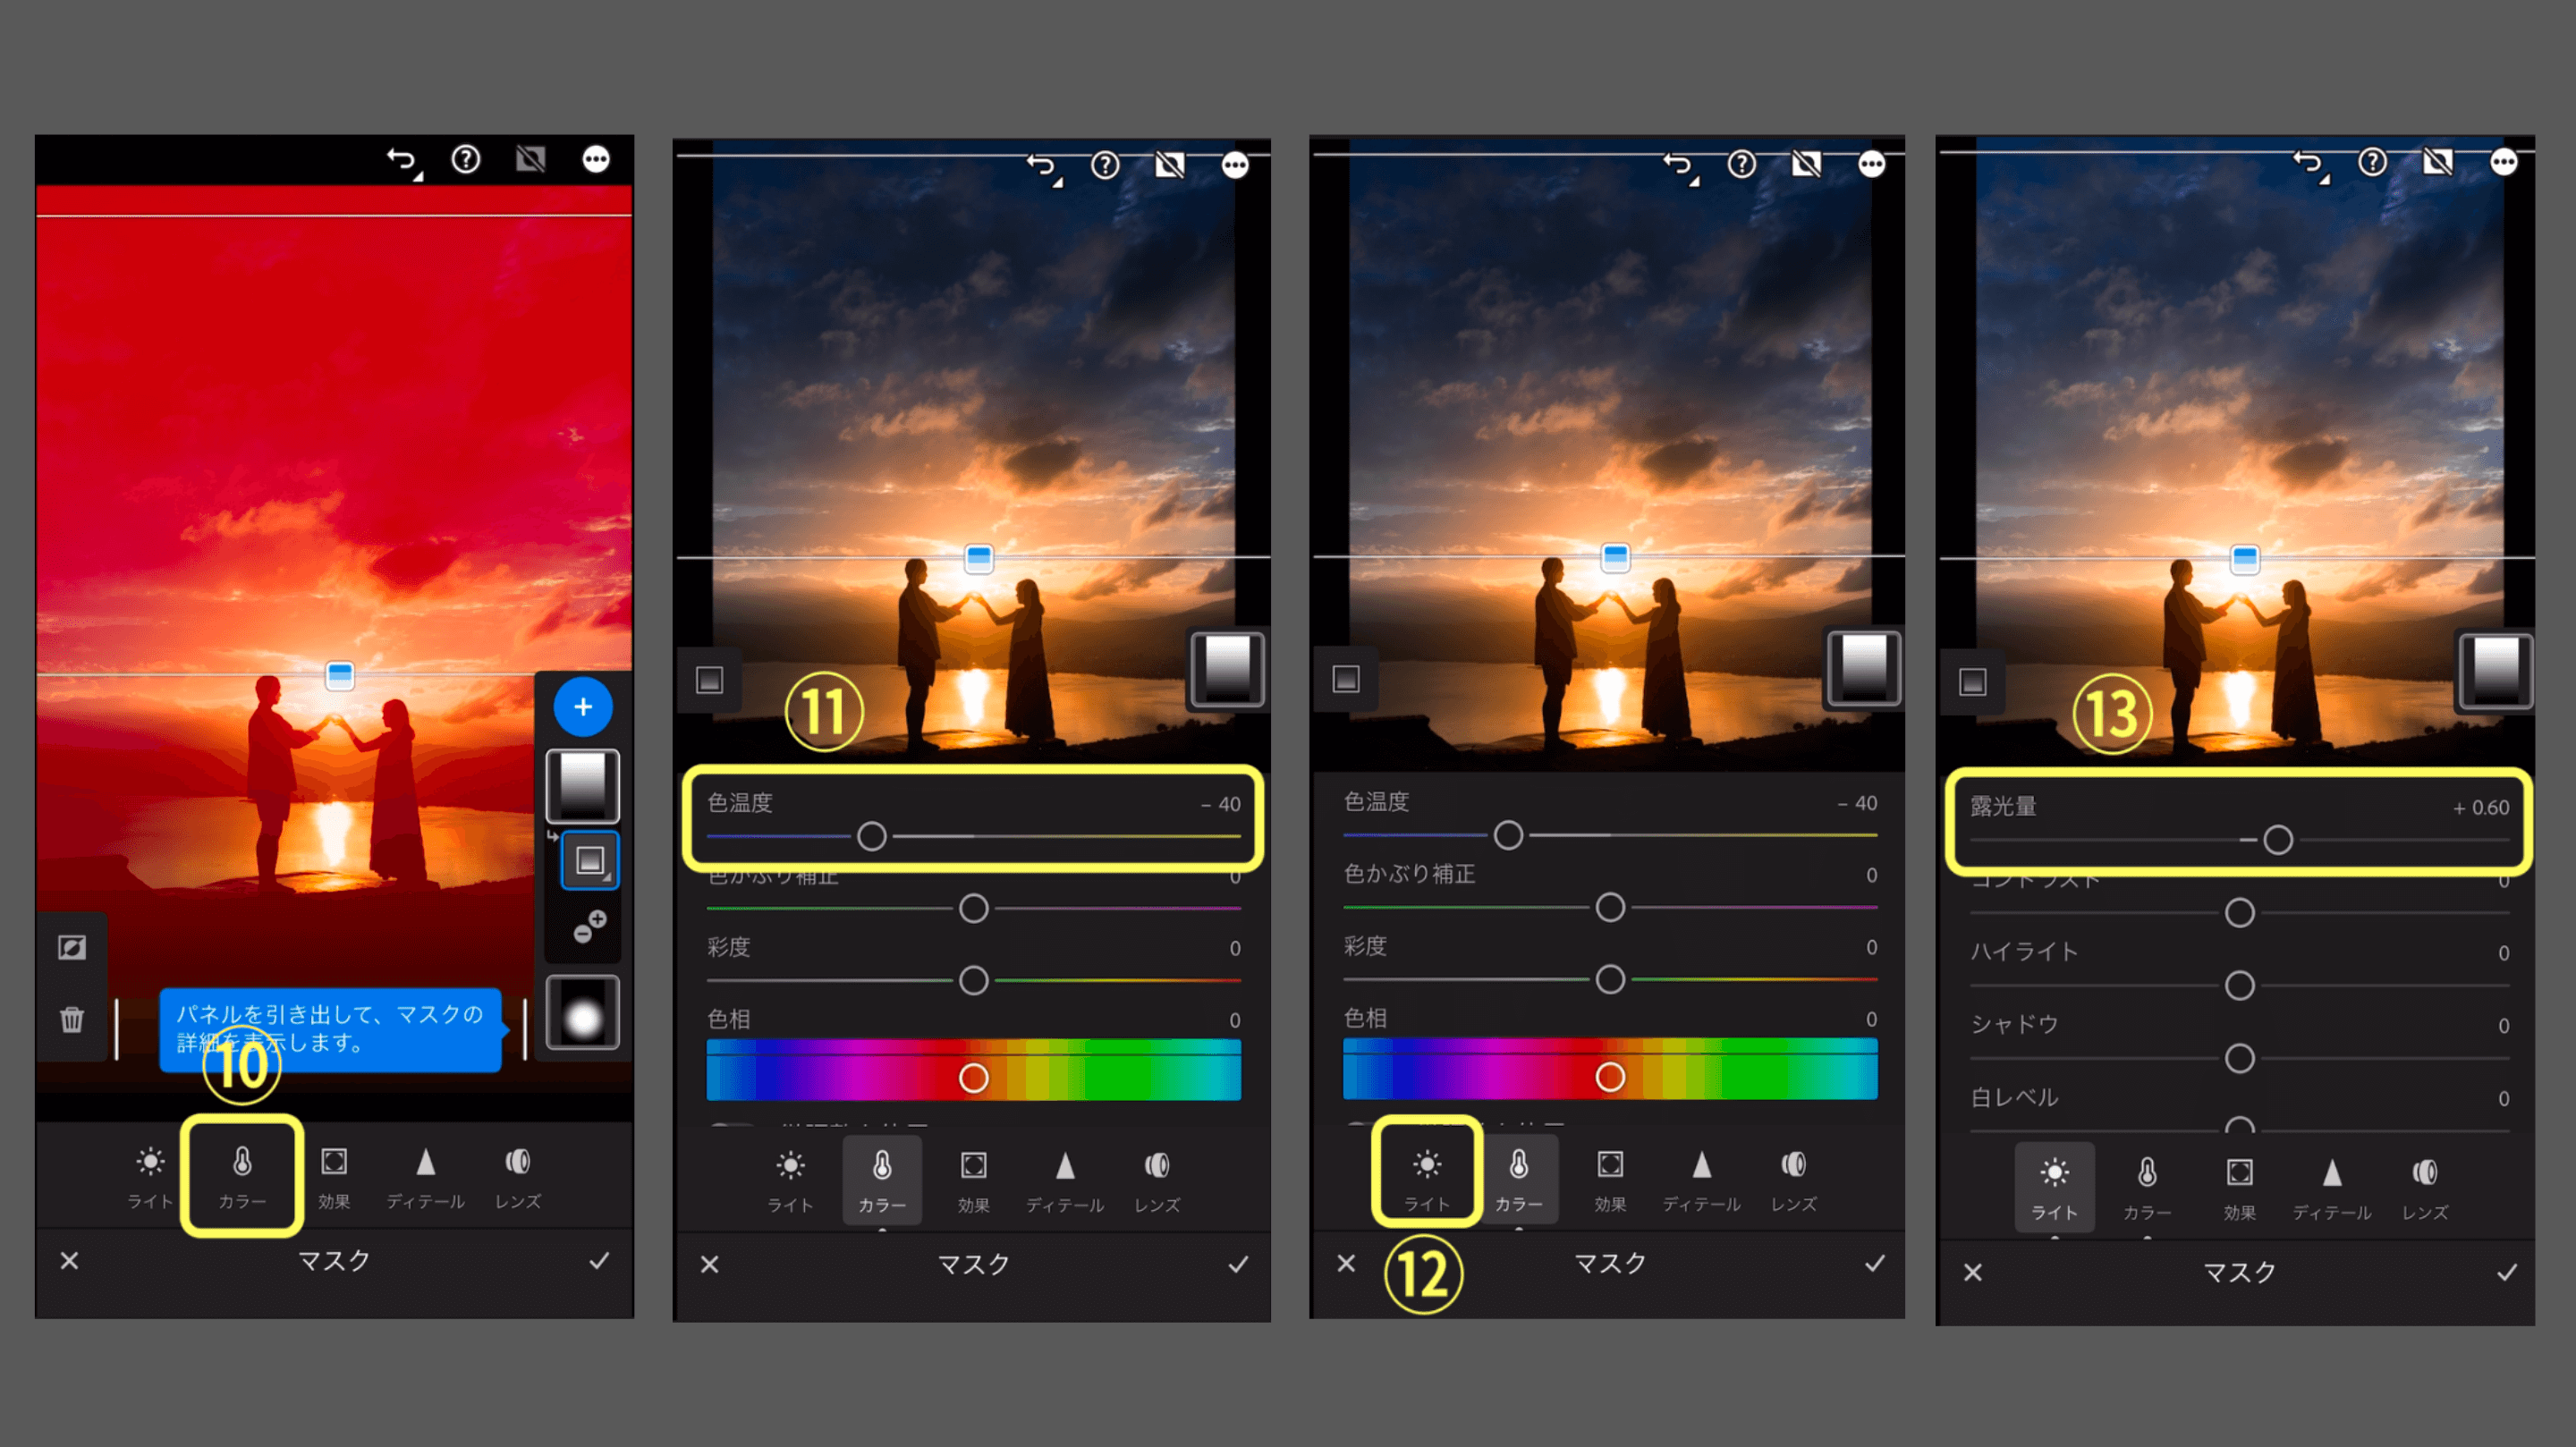Select radial gradient mask thumbnail

point(583,1014)
